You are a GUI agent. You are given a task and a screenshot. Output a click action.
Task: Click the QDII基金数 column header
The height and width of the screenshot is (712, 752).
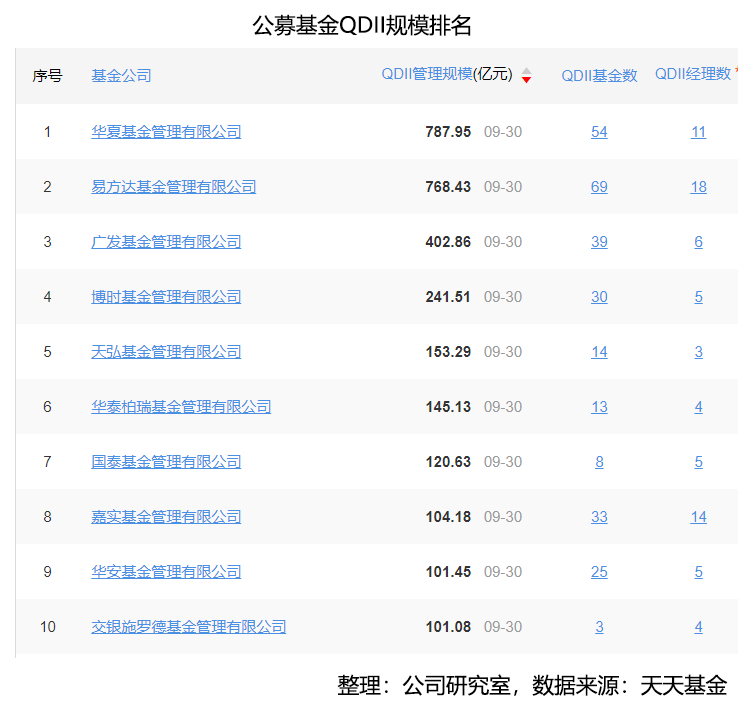click(599, 76)
